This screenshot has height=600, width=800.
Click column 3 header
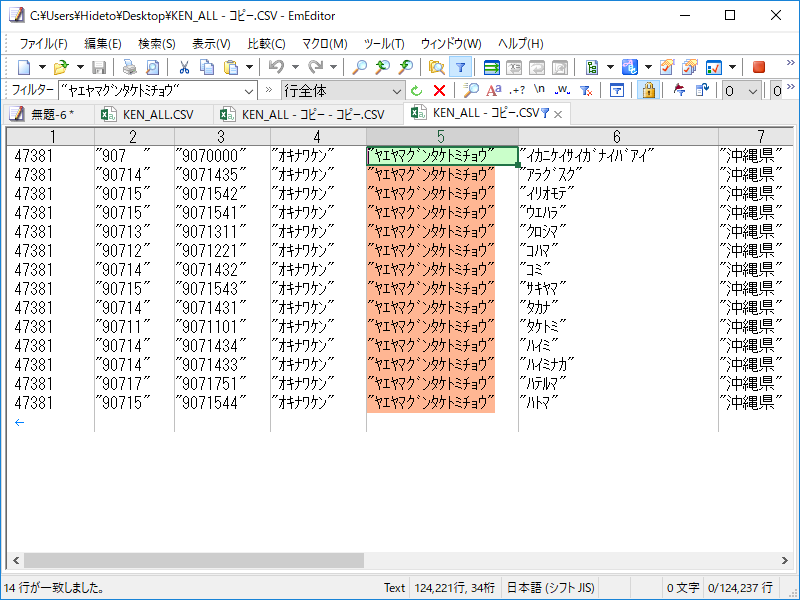tap(222, 136)
